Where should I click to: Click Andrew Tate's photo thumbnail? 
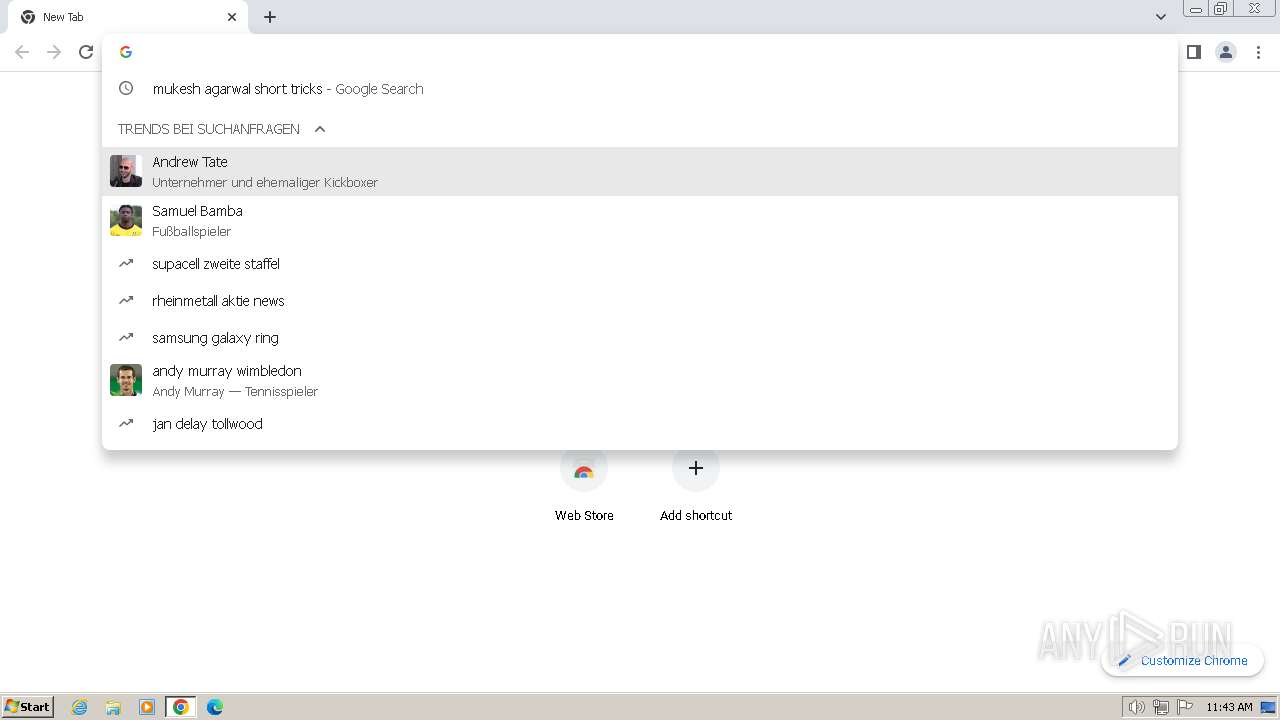(126, 171)
